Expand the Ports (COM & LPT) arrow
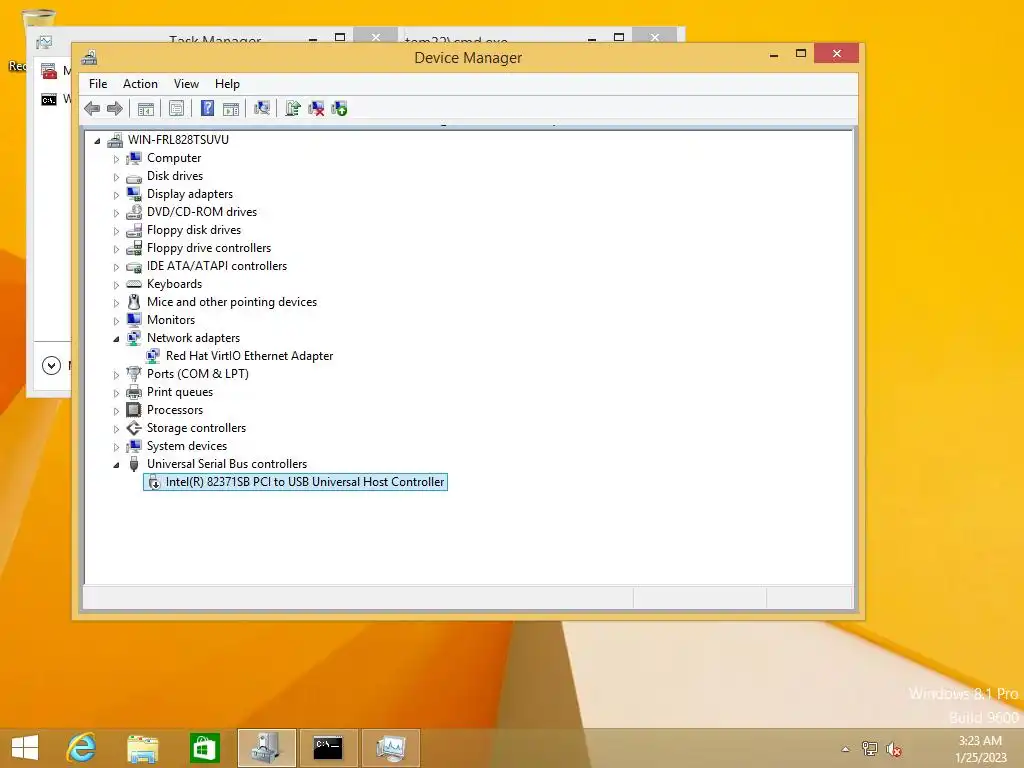This screenshot has width=1024, height=768. tap(116, 375)
